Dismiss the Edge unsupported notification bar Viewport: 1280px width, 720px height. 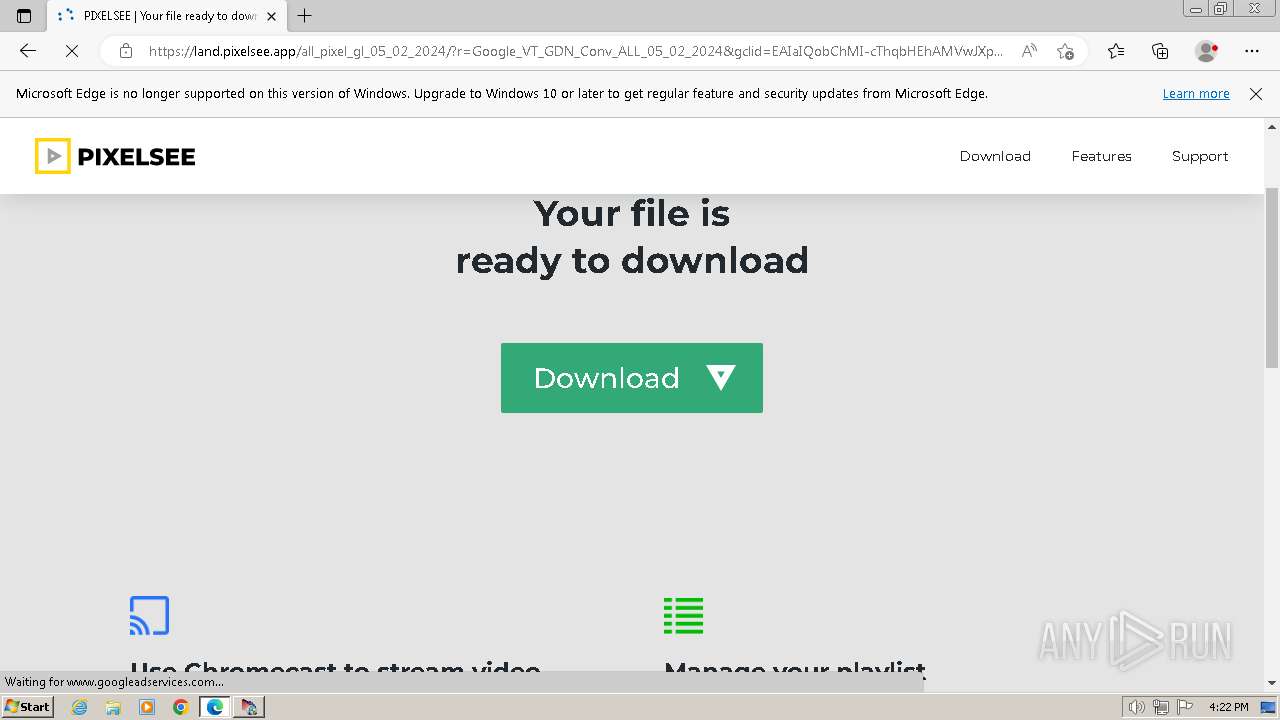click(1256, 94)
